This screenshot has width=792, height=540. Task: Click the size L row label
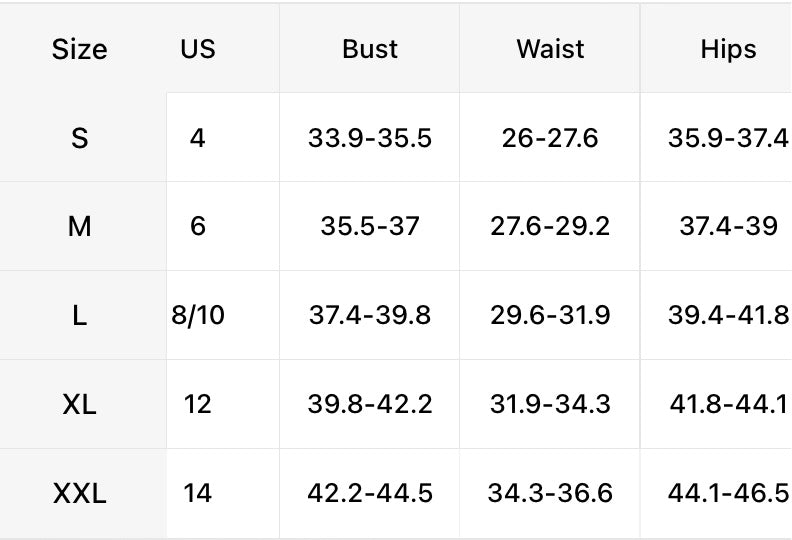[79, 316]
